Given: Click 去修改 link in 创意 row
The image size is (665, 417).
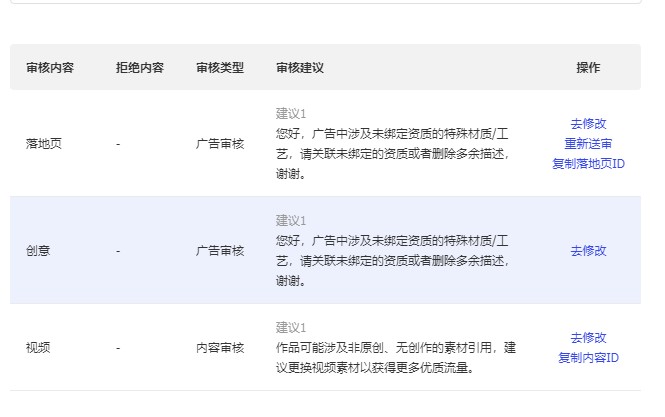Looking at the screenshot, I should click(x=588, y=251).
